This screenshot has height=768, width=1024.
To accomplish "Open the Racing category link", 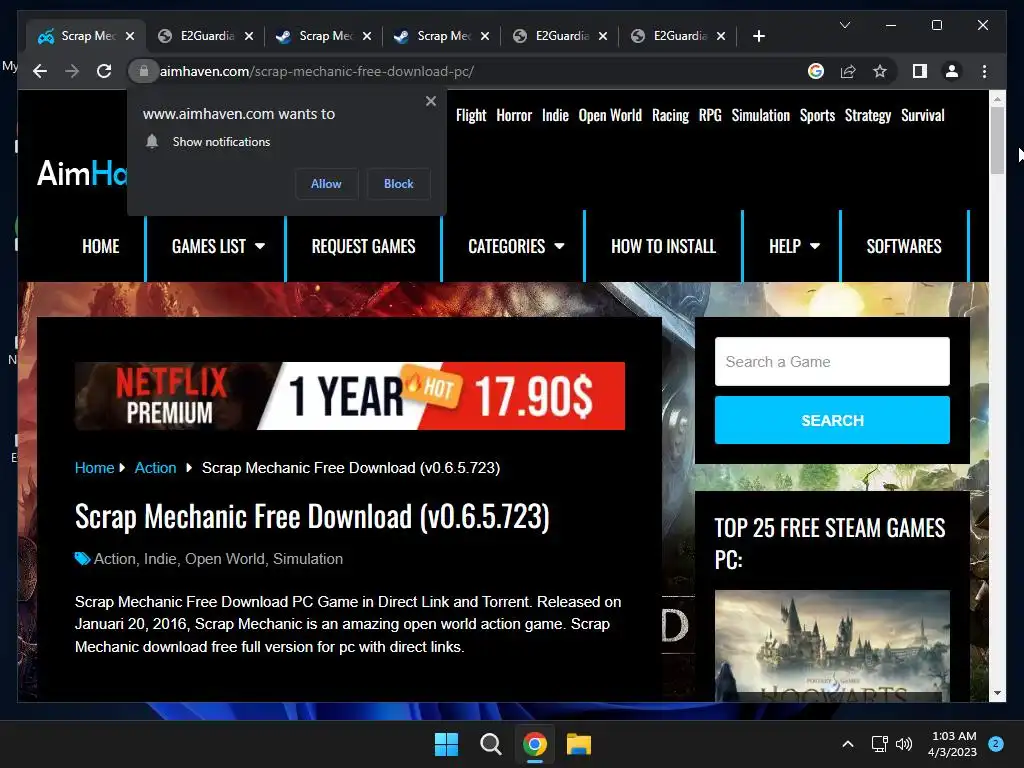I will click(x=670, y=116).
